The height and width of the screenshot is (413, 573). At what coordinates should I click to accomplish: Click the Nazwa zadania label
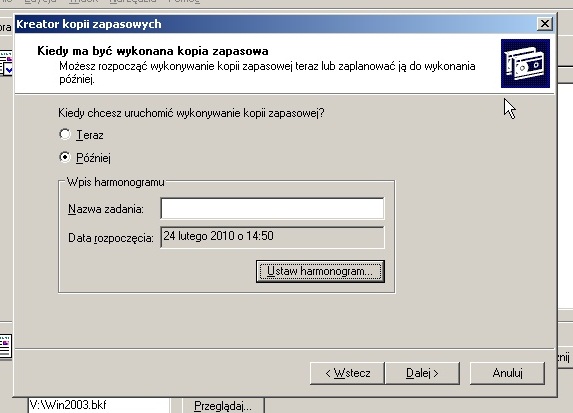click(106, 209)
